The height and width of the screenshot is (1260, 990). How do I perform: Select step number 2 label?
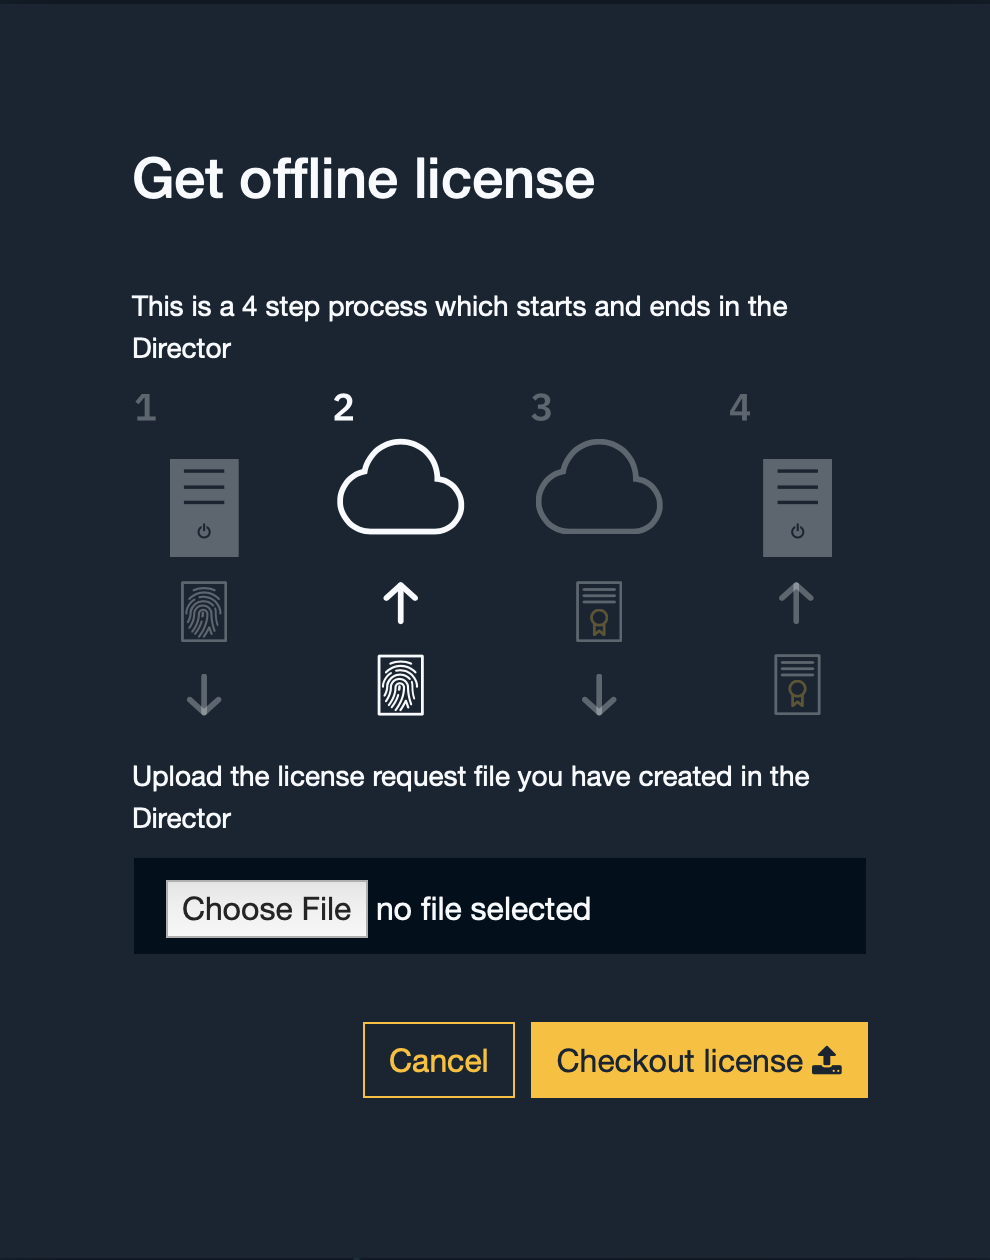pyautogui.click(x=343, y=408)
